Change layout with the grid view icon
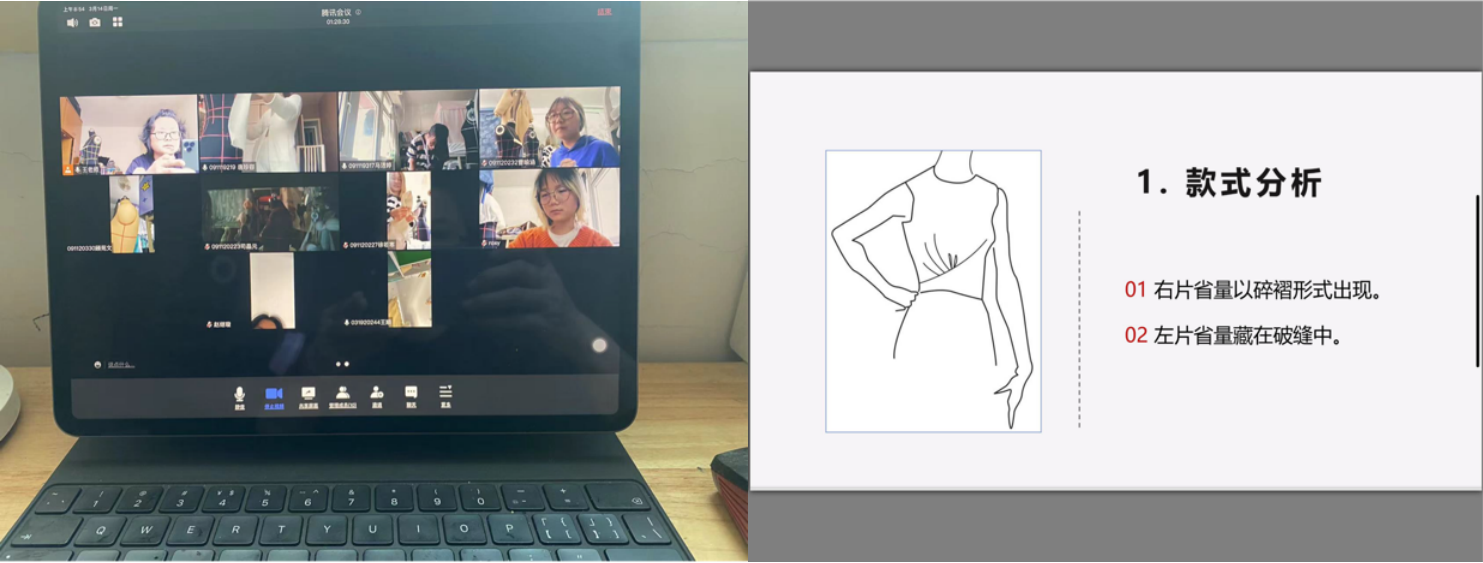Viewport: 1483px width, 563px height. coord(118,22)
